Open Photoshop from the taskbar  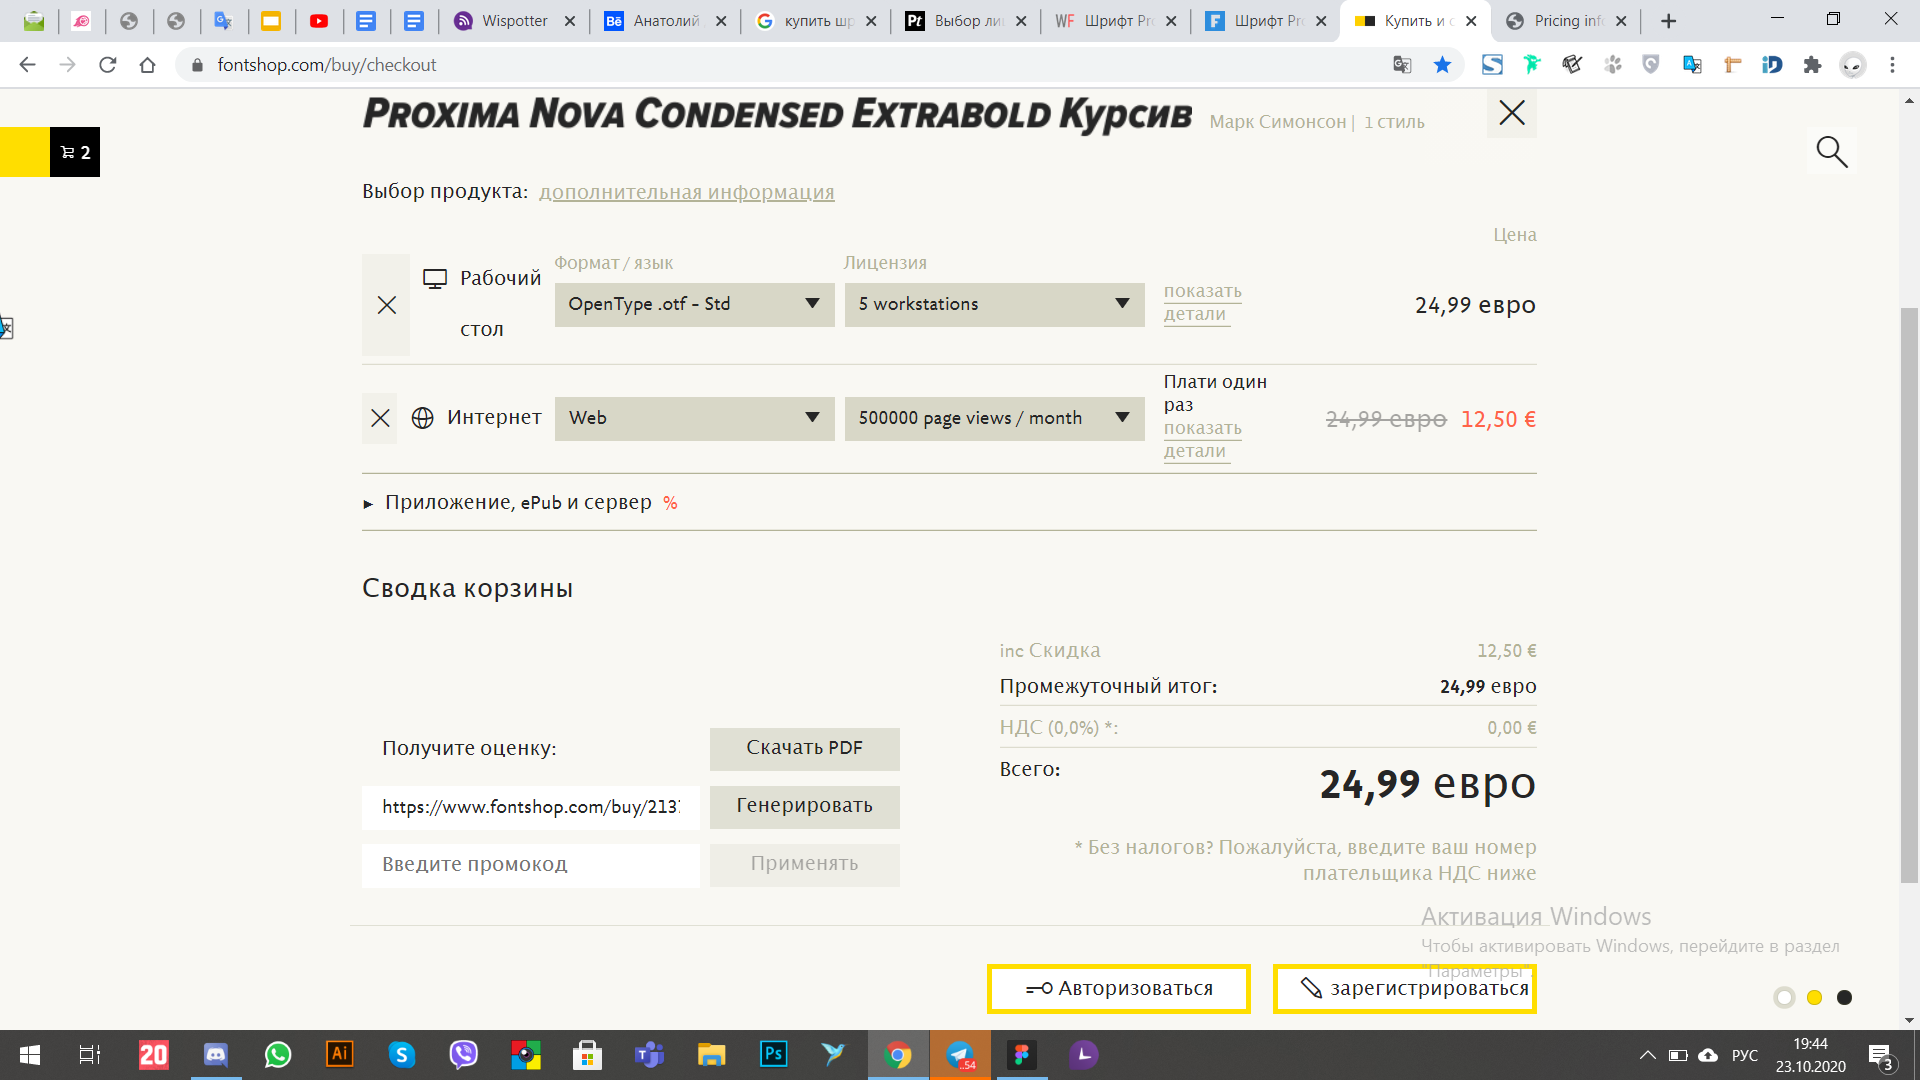point(773,1055)
